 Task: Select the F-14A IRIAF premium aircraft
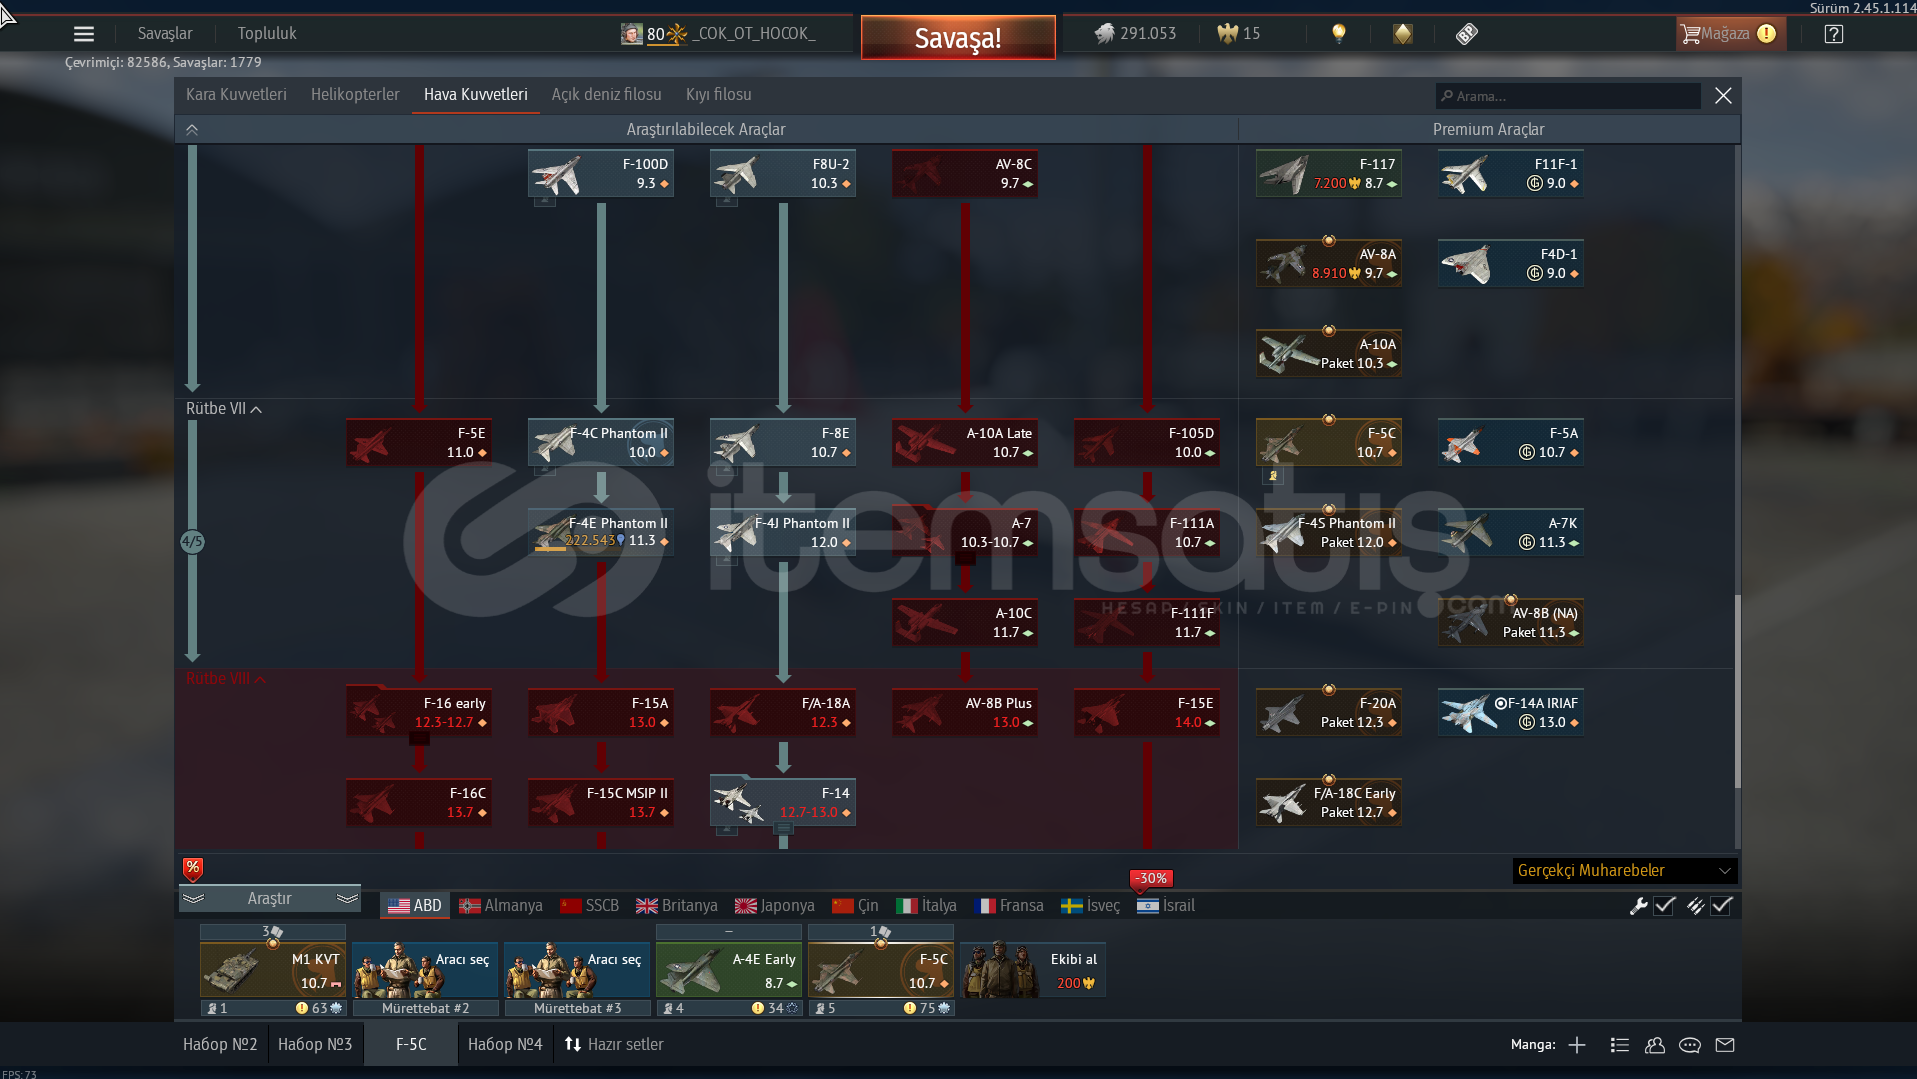click(x=1511, y=713)
